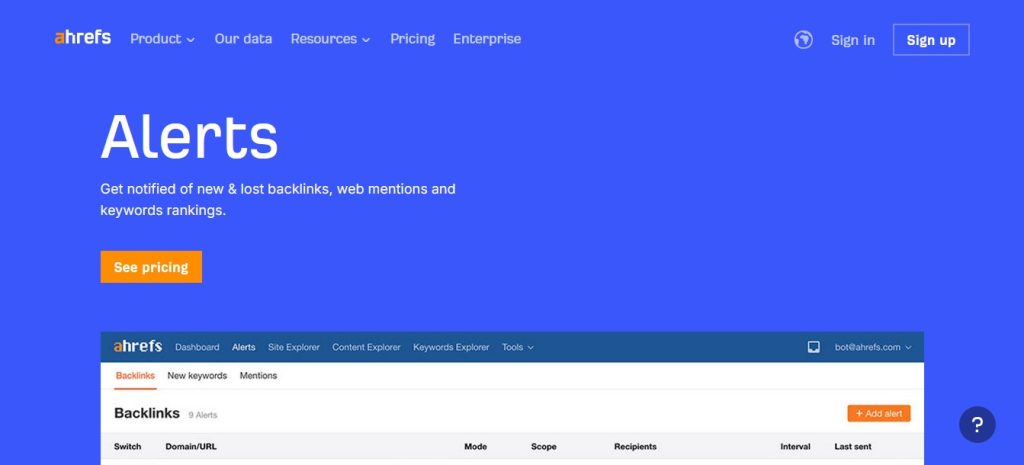
Task: Open bot@ahrefs.com account dropdown
Action: [873, 347]
